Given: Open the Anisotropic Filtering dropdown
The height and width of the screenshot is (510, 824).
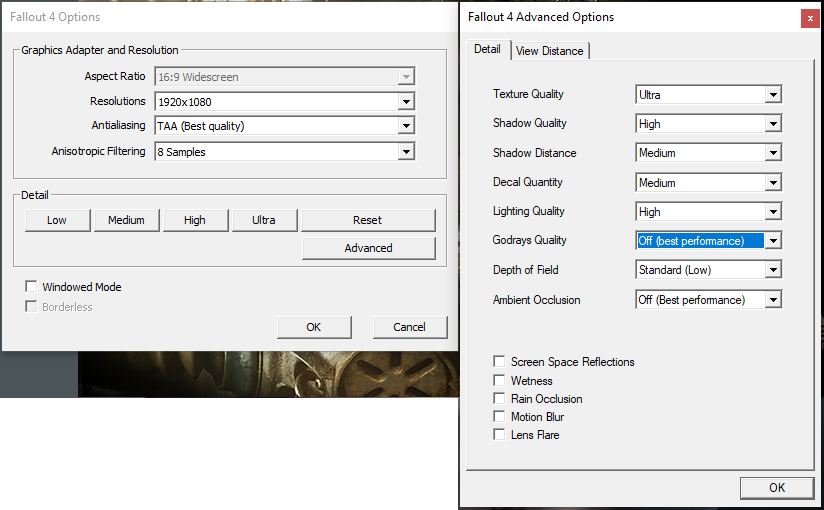Looking at the screenshot, I should 285,152.
